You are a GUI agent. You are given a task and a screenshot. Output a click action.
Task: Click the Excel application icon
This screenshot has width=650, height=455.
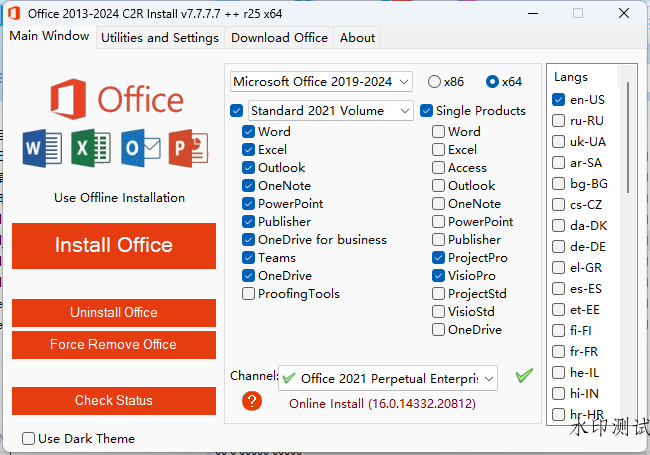click(91, 148)
